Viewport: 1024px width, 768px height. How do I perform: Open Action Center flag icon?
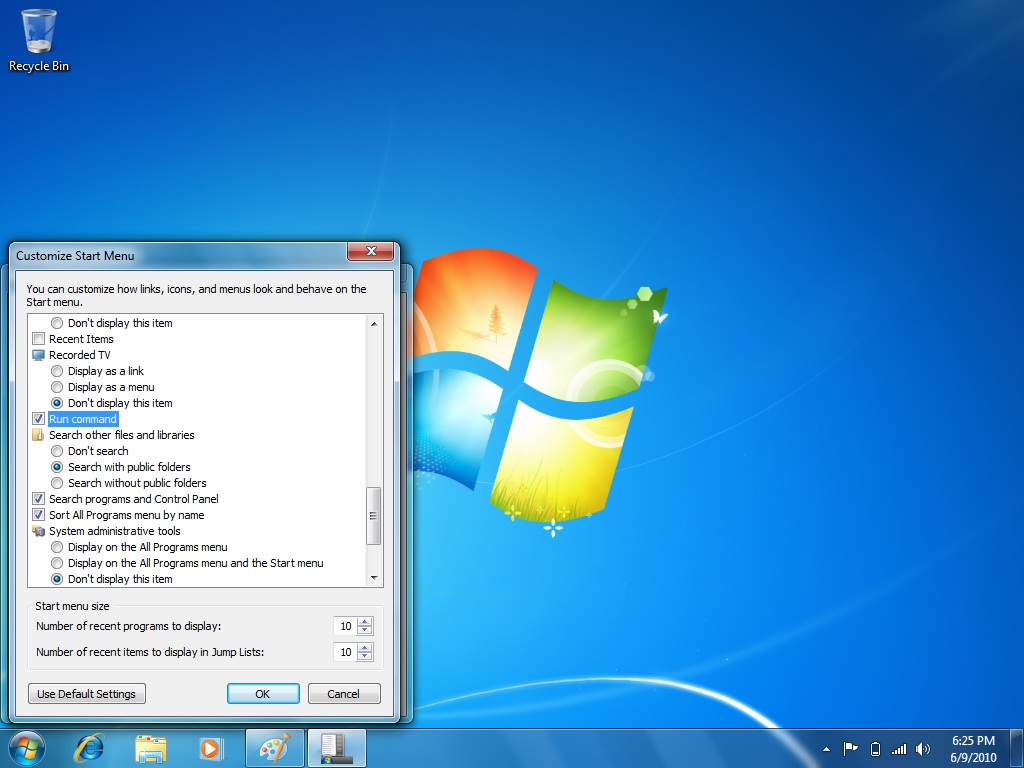click(x=850, y=749)
